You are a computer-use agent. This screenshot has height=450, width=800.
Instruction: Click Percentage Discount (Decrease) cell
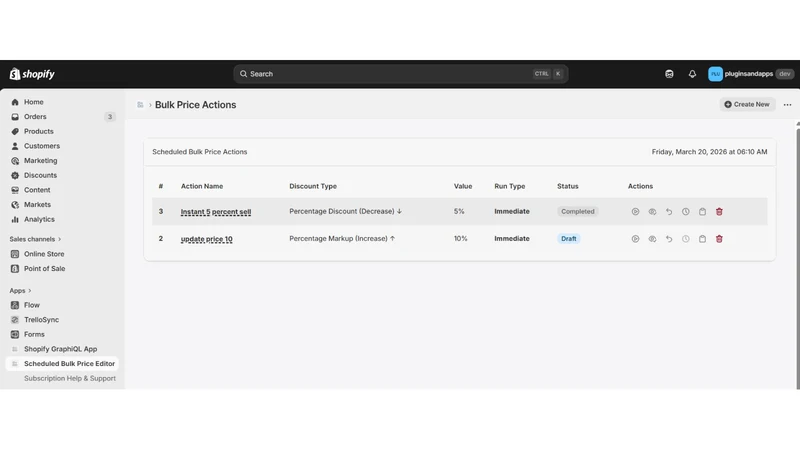pos(345,211)
